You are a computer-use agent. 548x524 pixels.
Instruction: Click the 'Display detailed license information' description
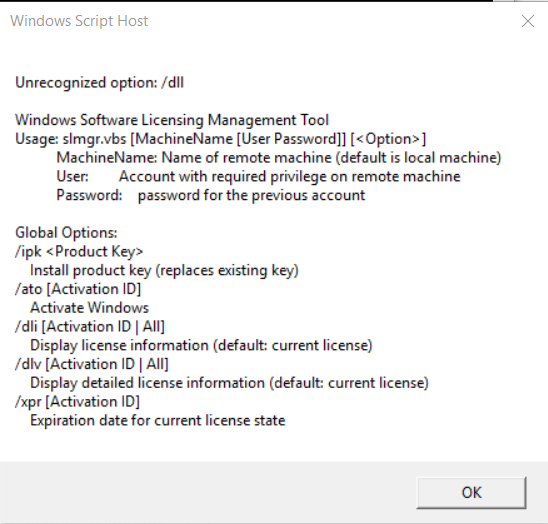229,383
